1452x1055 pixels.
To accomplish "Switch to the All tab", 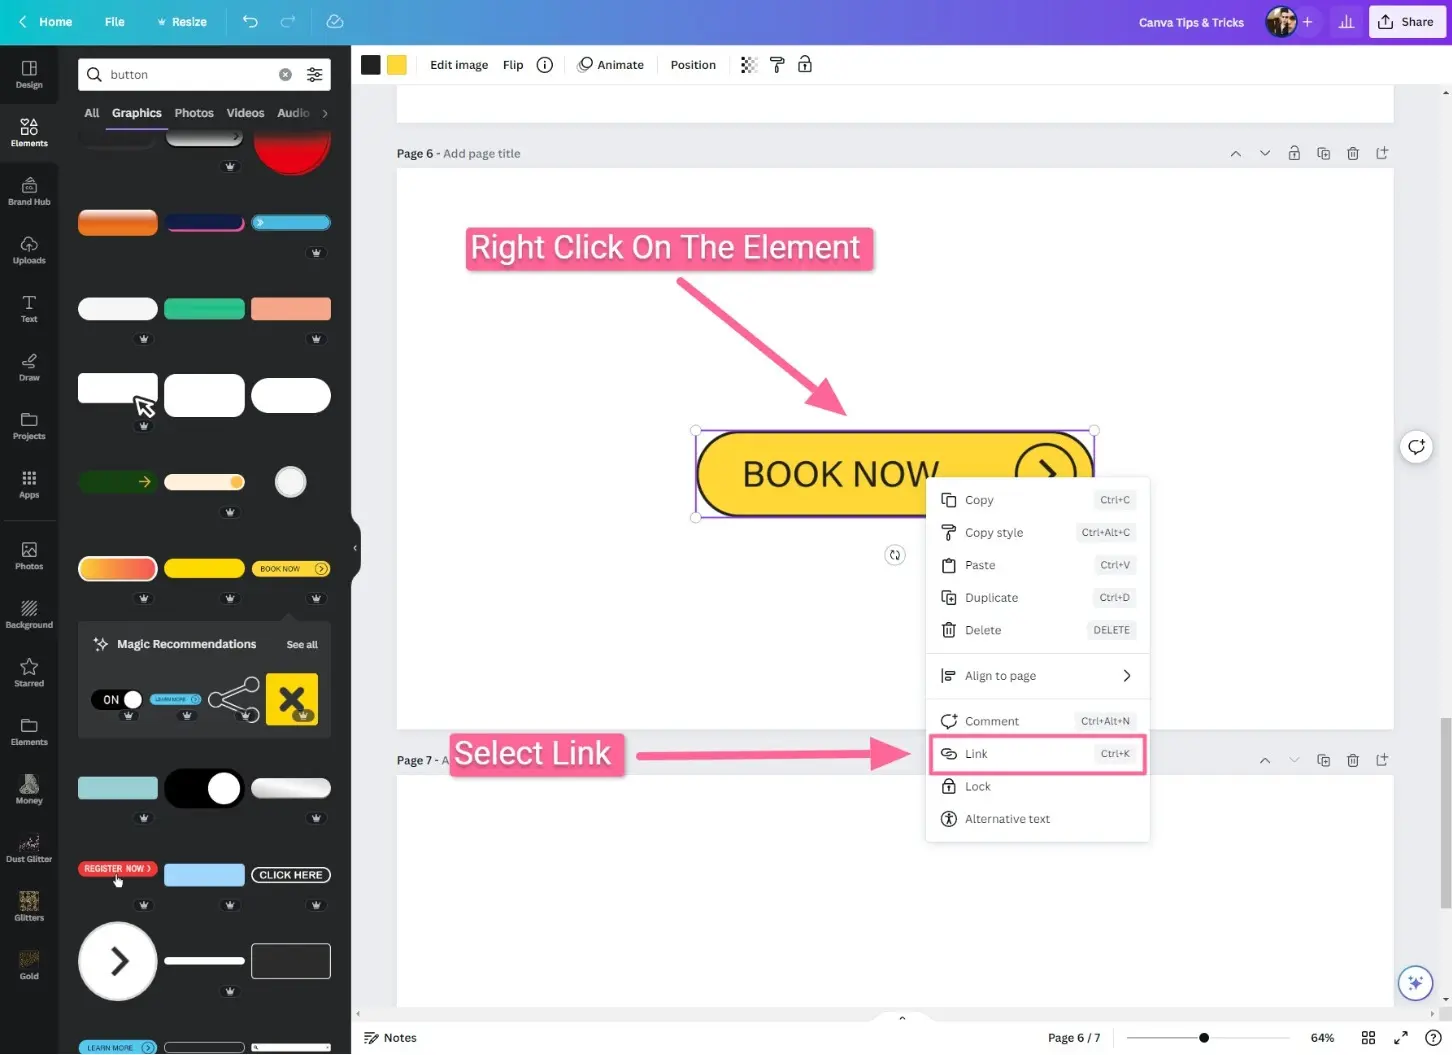I will pos(92,113).
